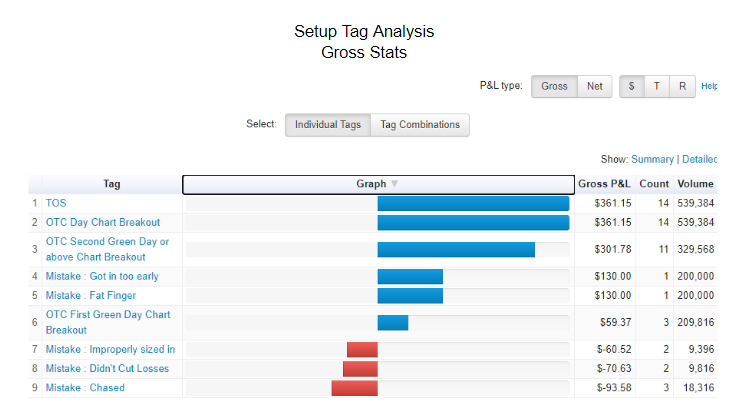Click the red Mistake : Chased loss bar

click(354, 388)
